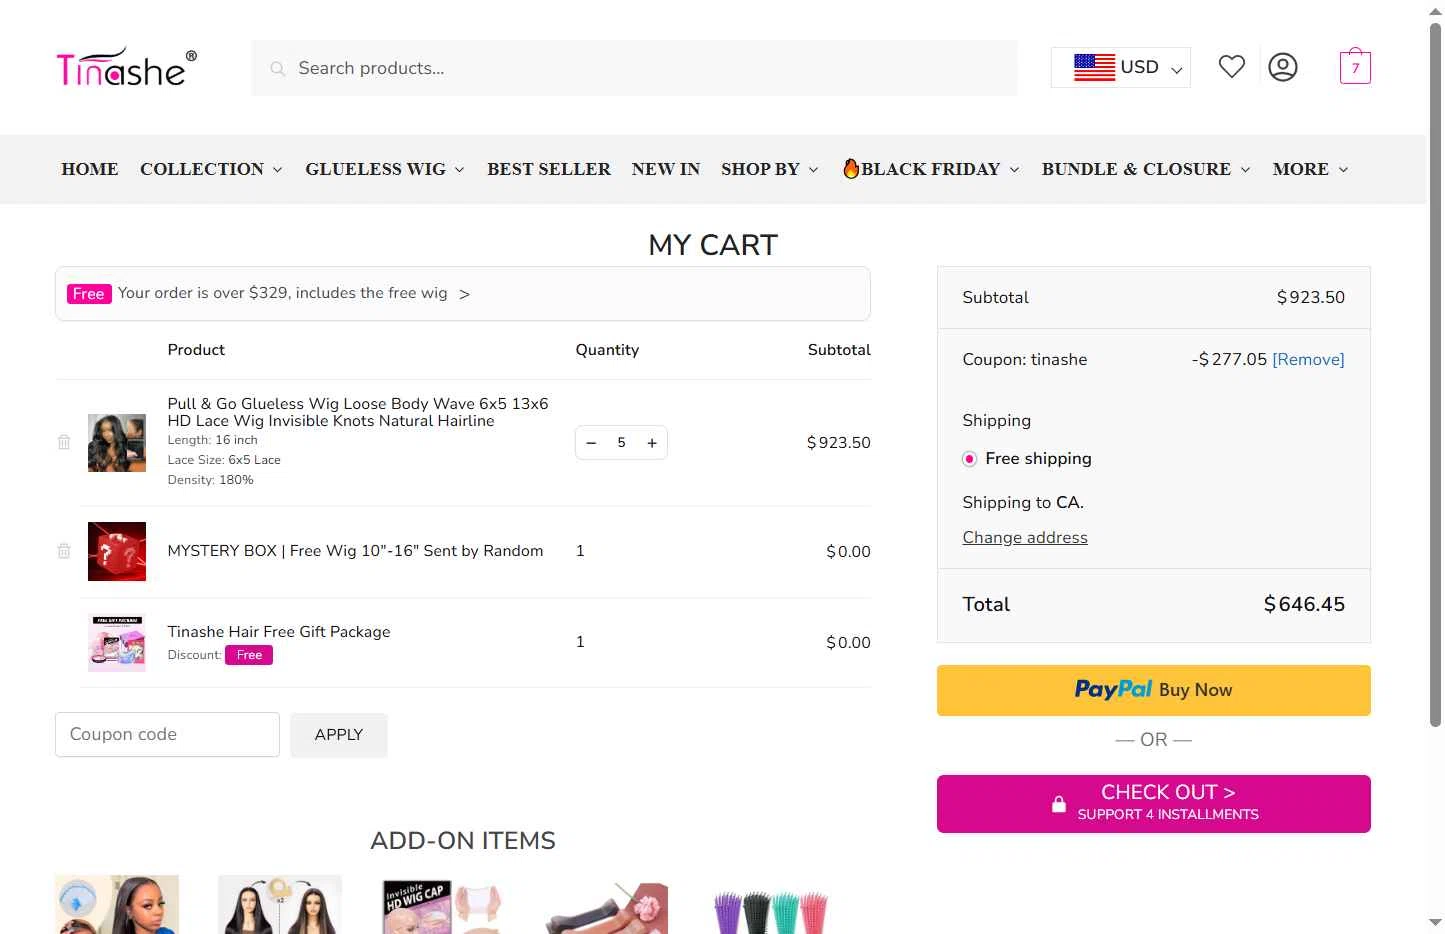The image size is (1445, 934).
Task: Increase wig quantity with plus button
Action: [652, 443]
